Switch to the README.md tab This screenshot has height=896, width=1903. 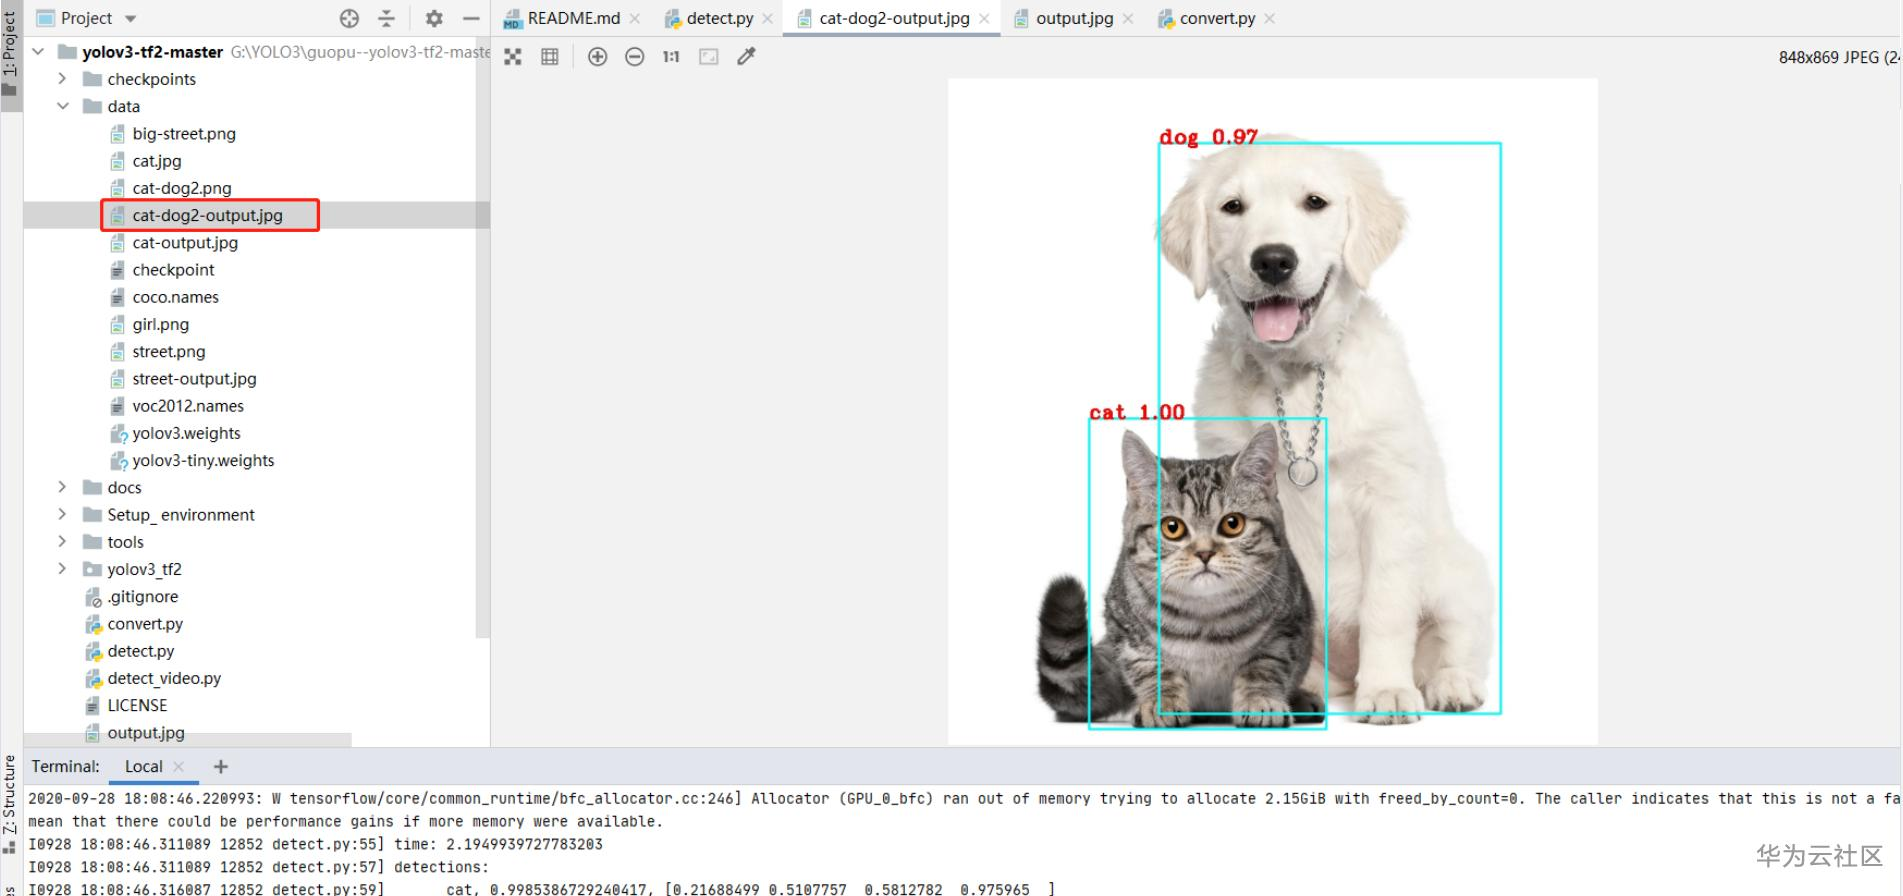tap(573, 18)
